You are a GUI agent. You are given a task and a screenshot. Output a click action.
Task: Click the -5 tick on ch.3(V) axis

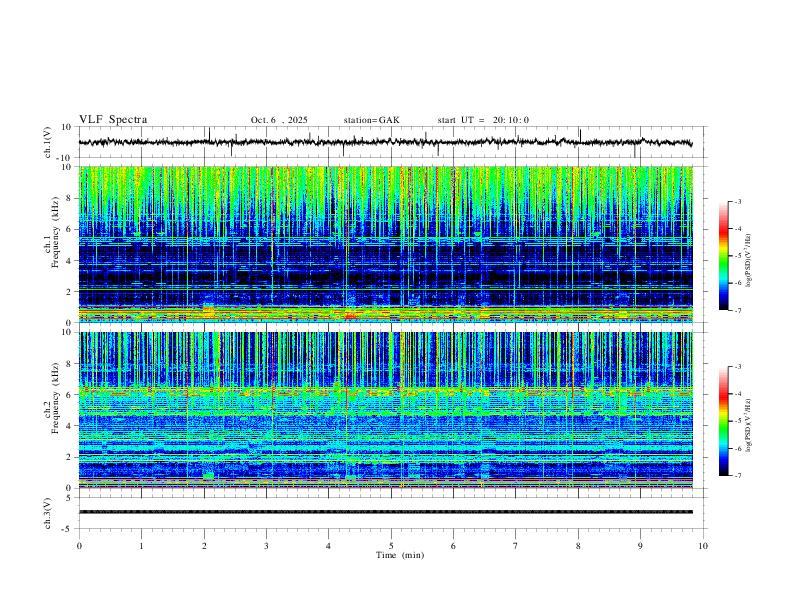click(68, 529)
